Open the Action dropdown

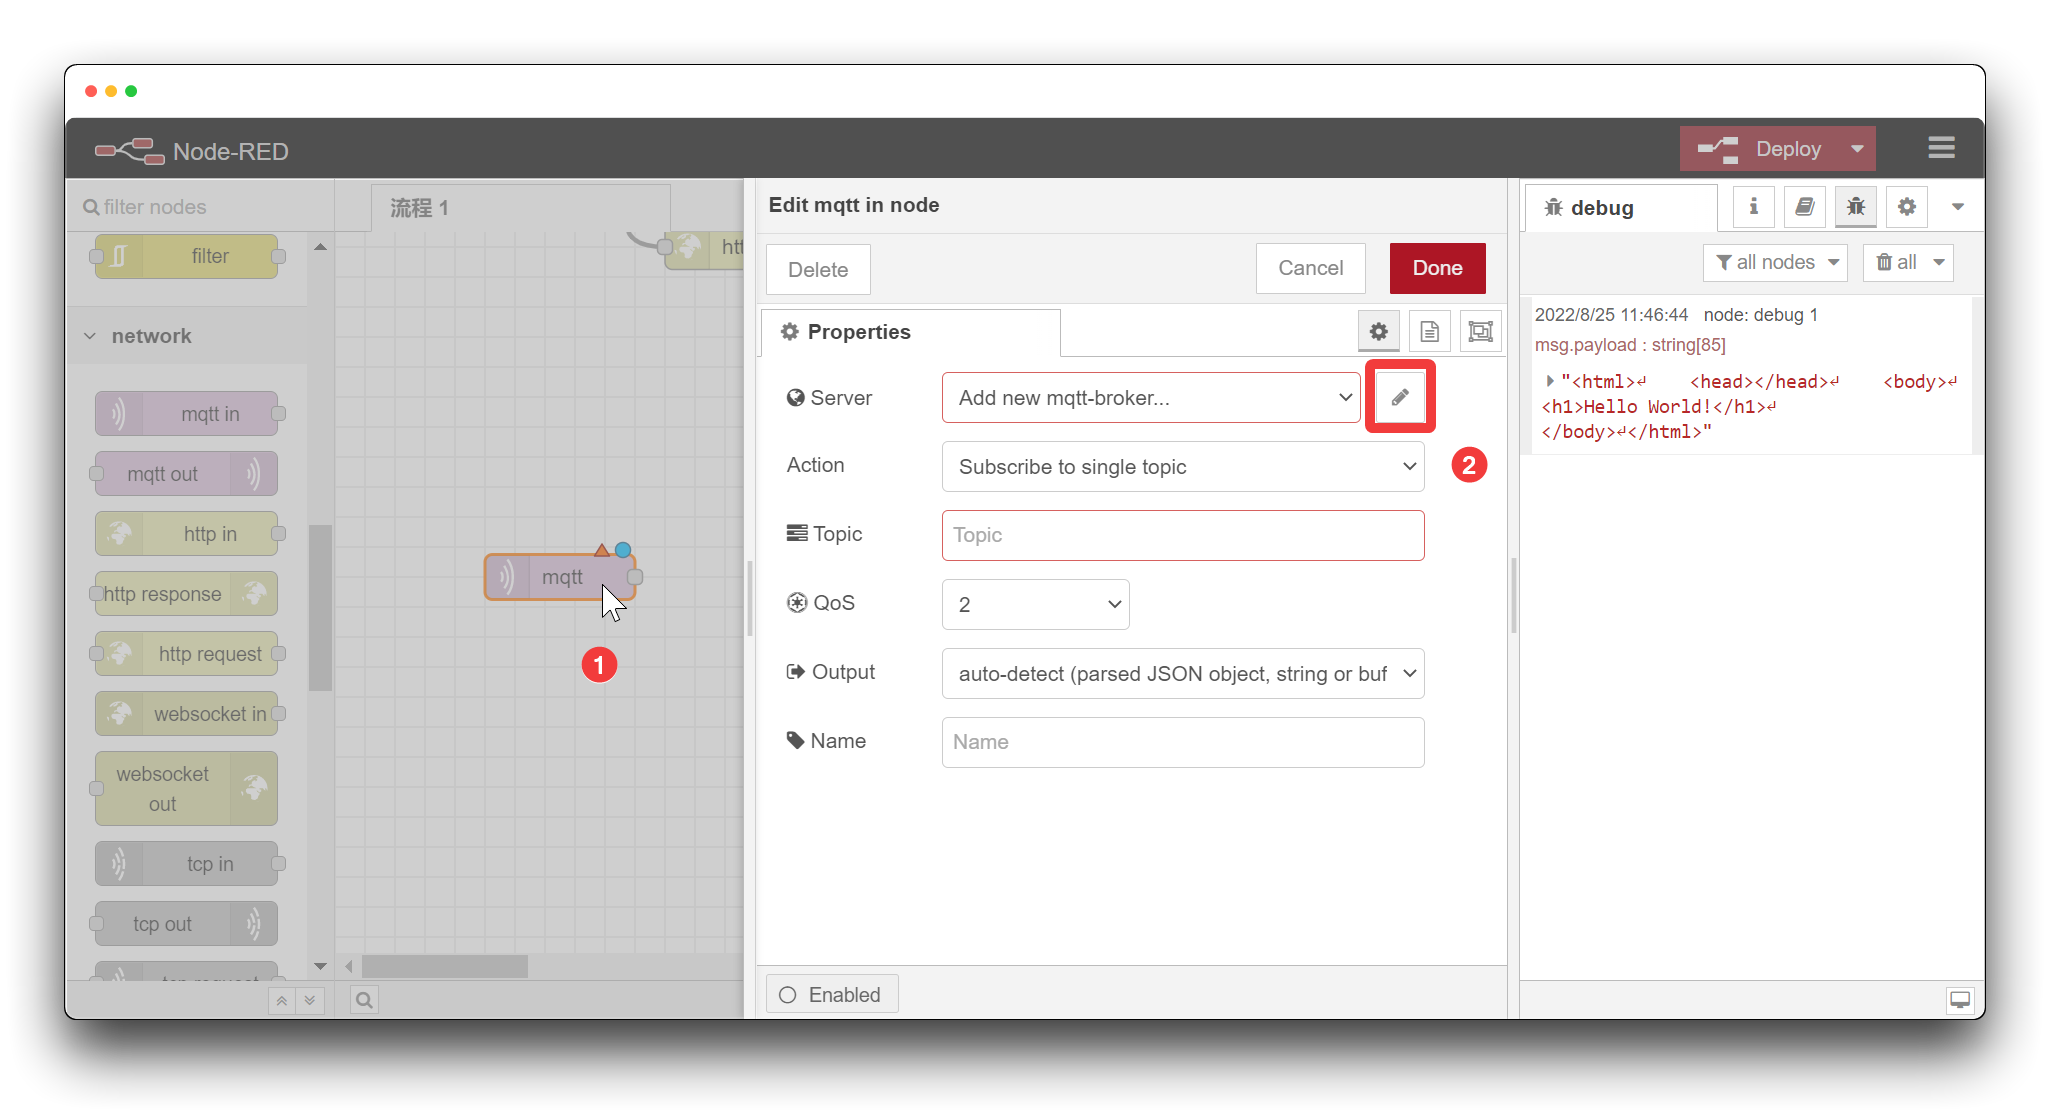click(1183, 467)
